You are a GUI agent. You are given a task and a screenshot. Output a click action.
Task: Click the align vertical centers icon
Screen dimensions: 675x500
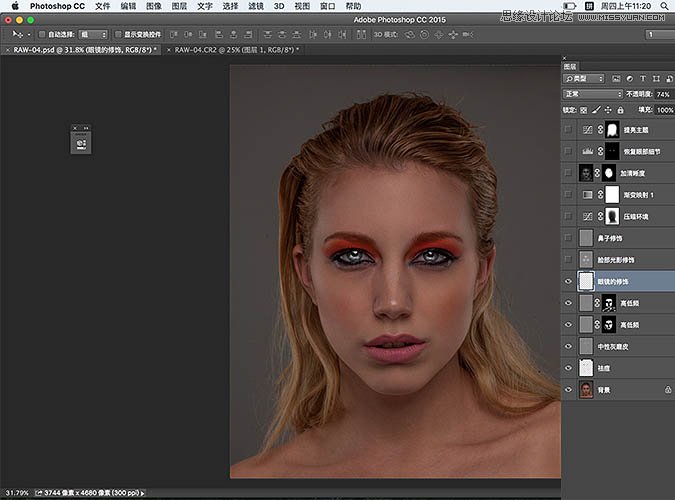tap(188, 34)
